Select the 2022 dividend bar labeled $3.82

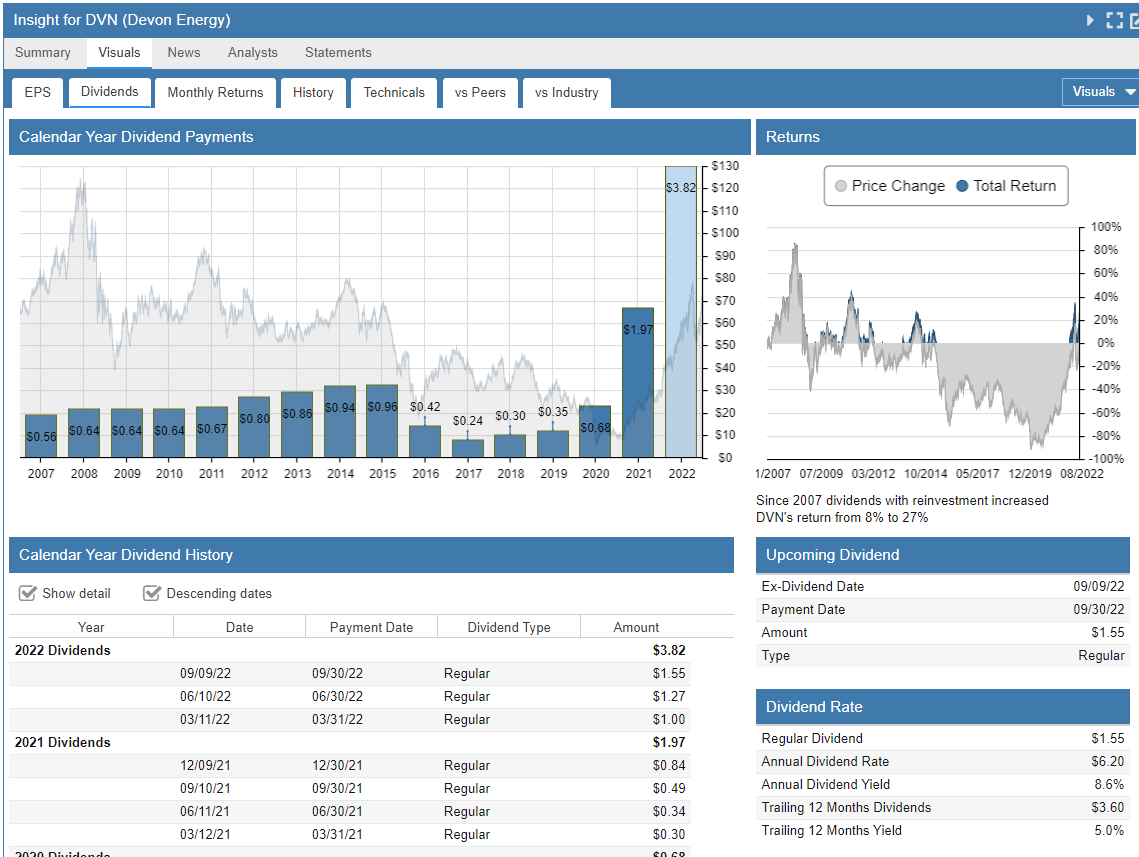click(x=681, y=312)
